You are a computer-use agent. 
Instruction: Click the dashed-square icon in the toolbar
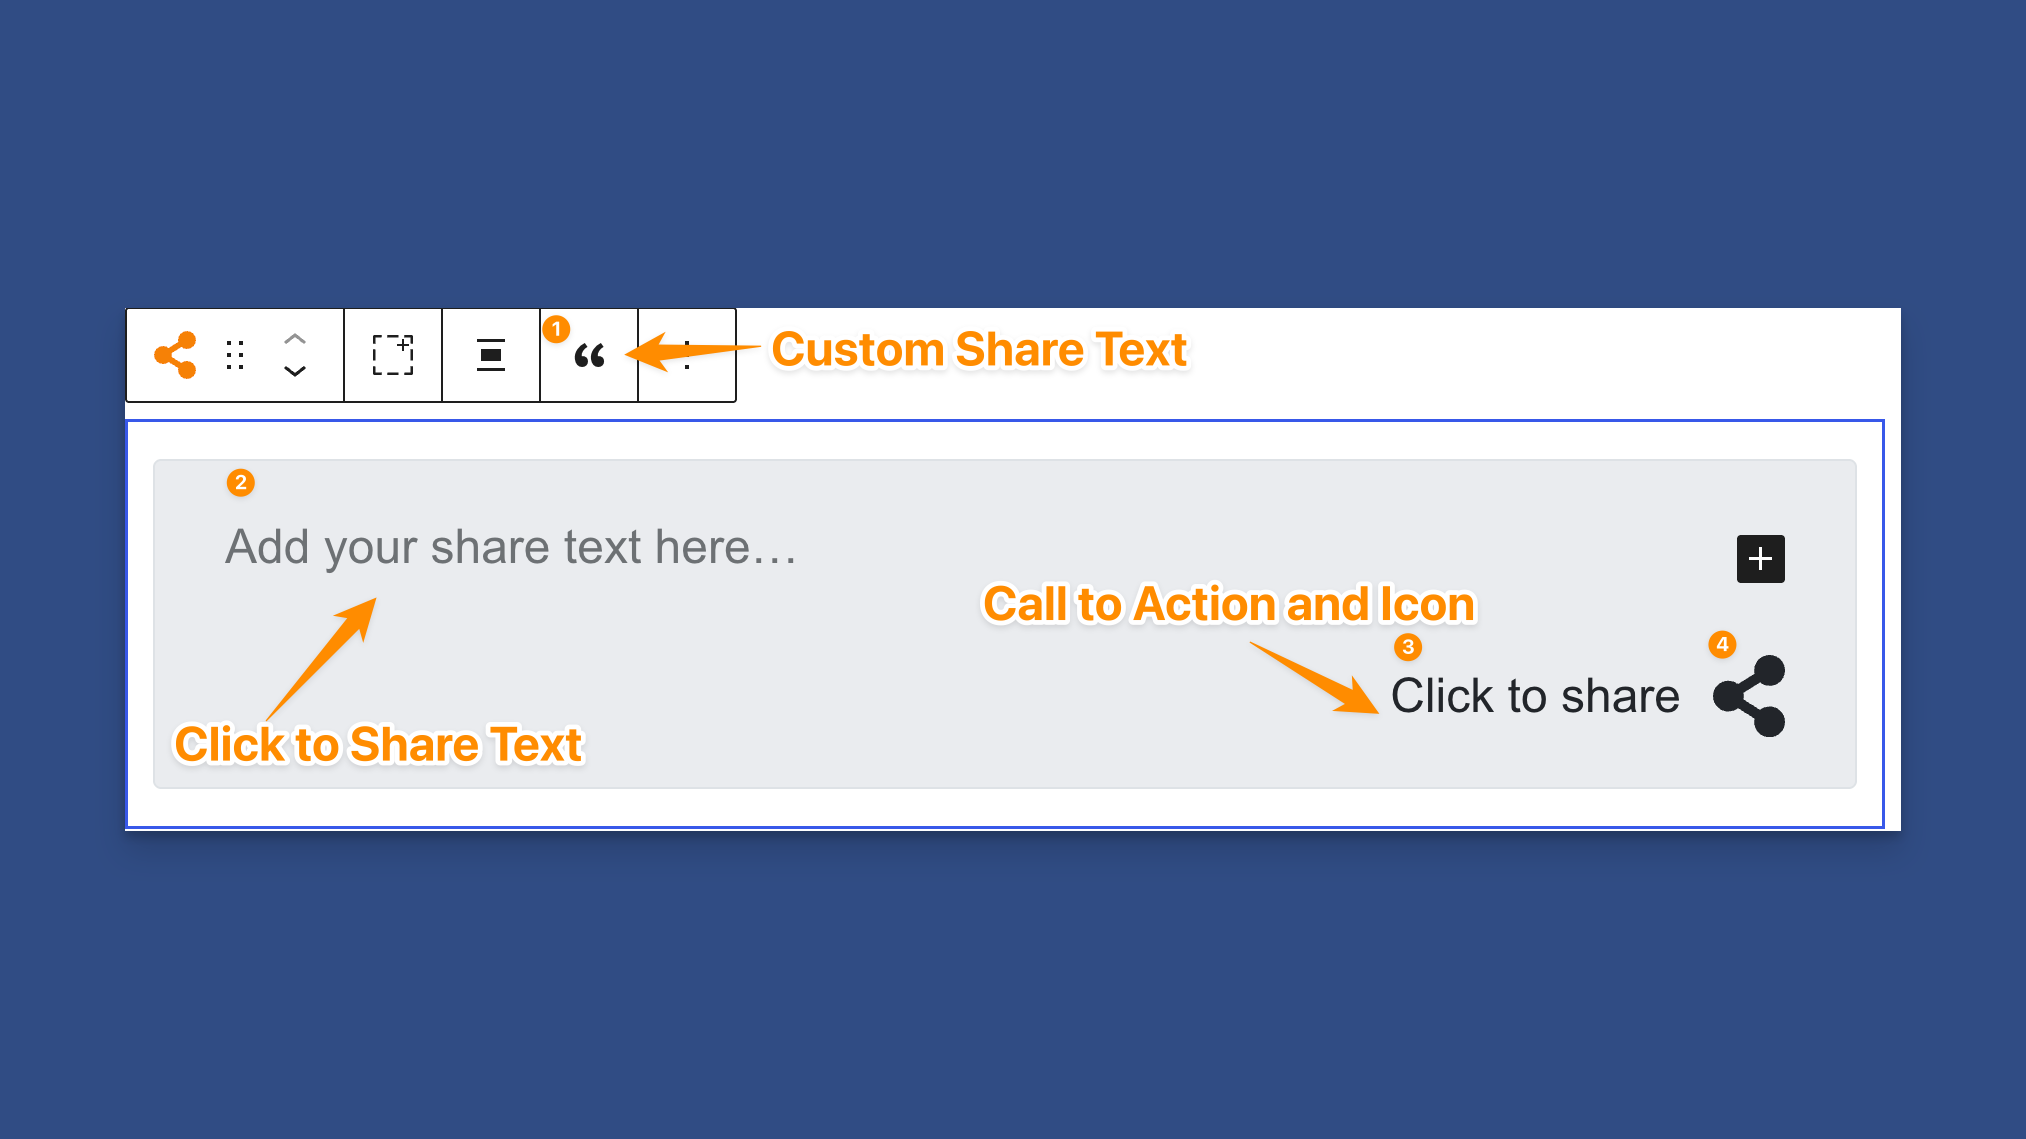pos(393,355)
